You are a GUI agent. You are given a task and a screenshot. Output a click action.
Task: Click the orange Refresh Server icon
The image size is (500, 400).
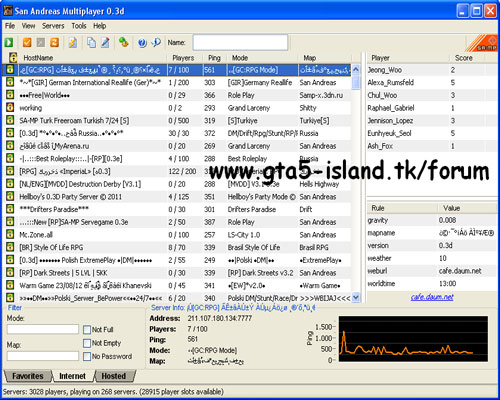click(x=54, y=42)
